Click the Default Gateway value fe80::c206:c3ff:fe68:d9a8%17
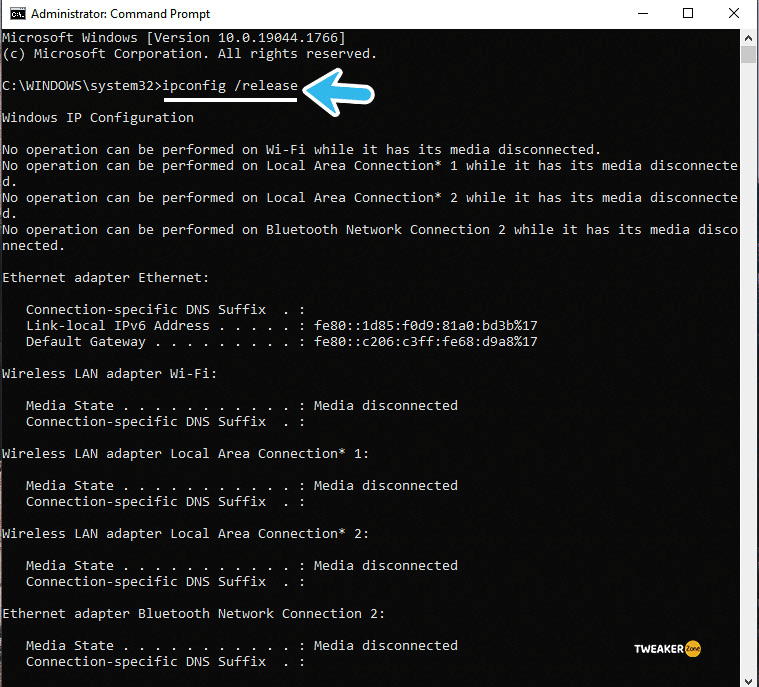Viewport: 759px width, 687px height. (425, 342)
